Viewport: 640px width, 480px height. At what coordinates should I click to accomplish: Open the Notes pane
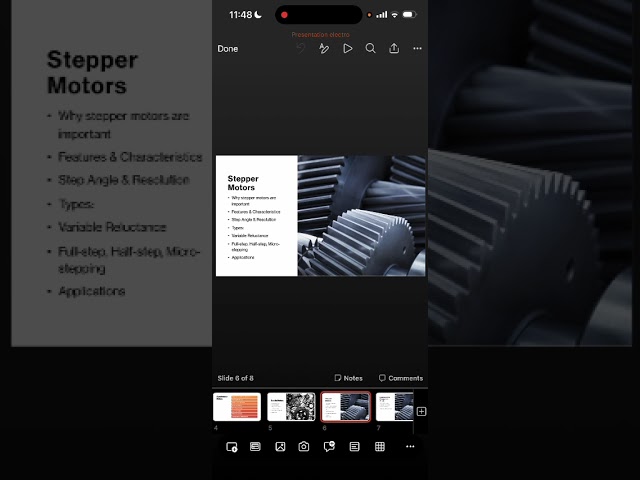click(x=348, y=378)
